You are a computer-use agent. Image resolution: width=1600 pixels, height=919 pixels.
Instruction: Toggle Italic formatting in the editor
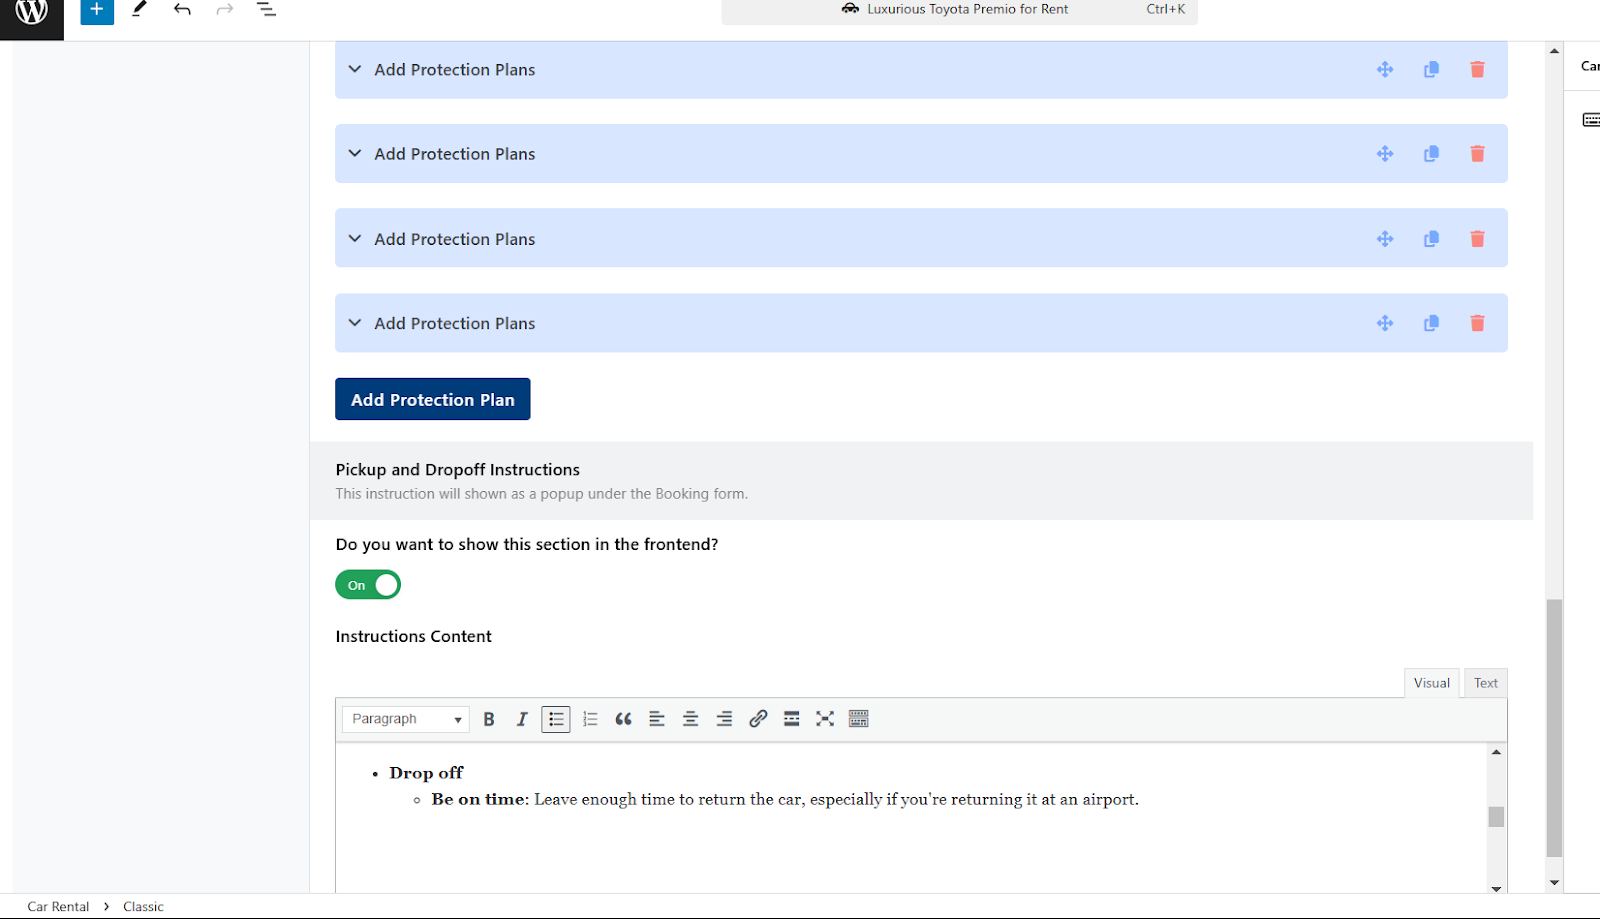521,719
